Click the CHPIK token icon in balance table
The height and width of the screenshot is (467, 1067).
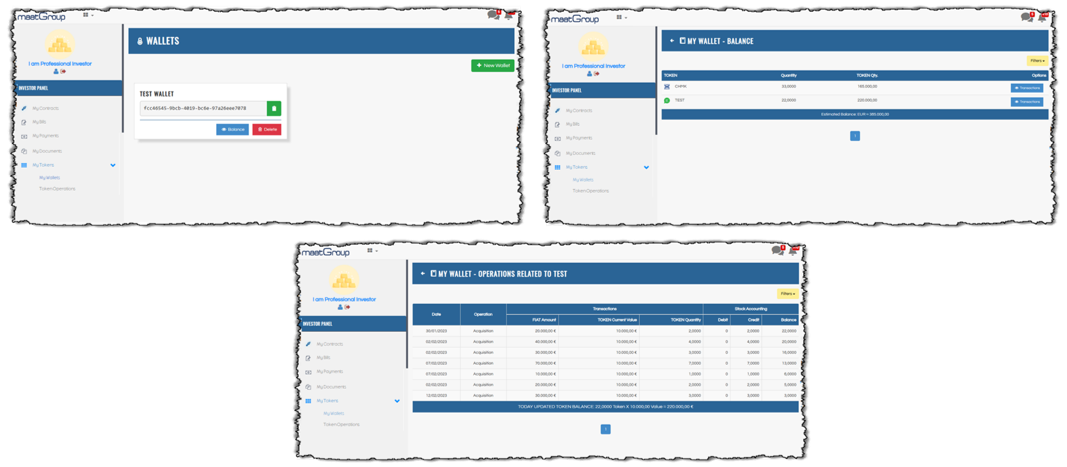(667, 87)
